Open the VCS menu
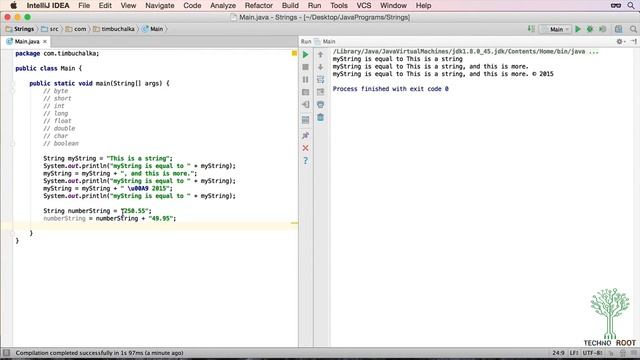Screen dimensions: 640x360 pyautogui.click(x=364, y=6)
